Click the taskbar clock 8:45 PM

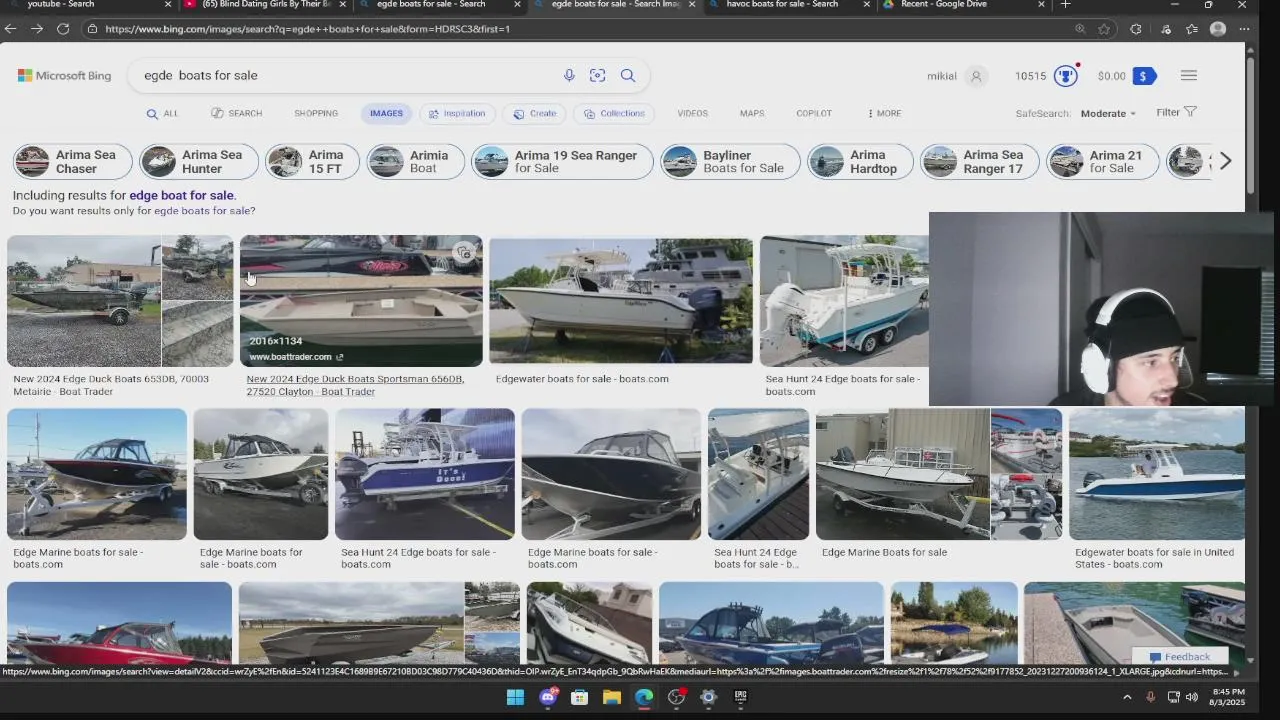pyautogui.click(x=1228, y=692)
